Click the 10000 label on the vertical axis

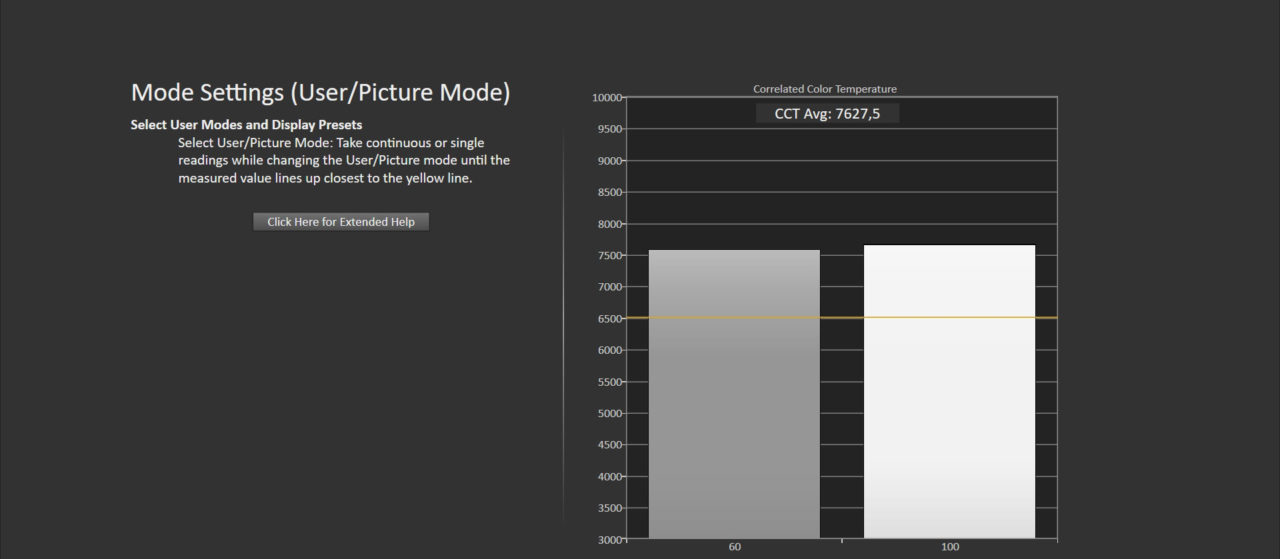(607, 98)
